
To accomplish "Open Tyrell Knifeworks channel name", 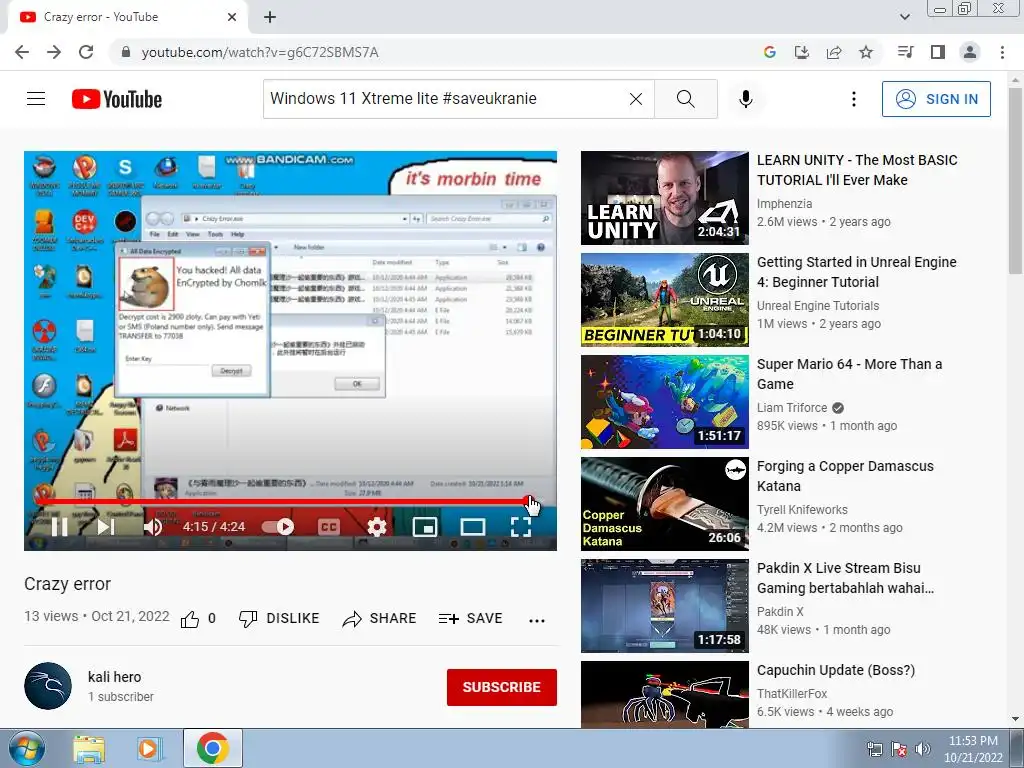I will [802, 509].
